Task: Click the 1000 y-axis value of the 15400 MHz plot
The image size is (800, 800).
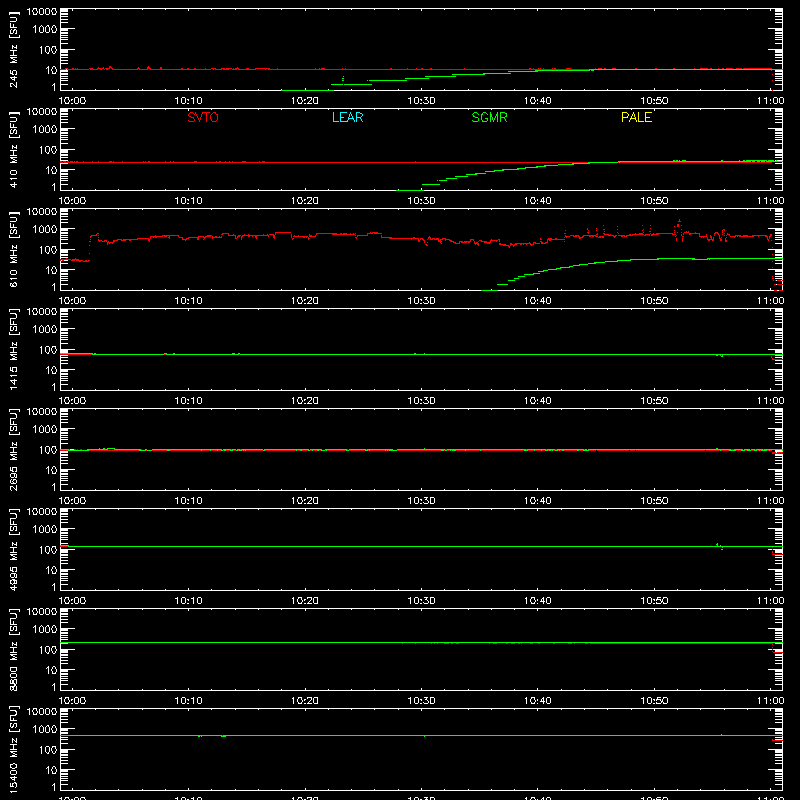Action: click(45, 730)
